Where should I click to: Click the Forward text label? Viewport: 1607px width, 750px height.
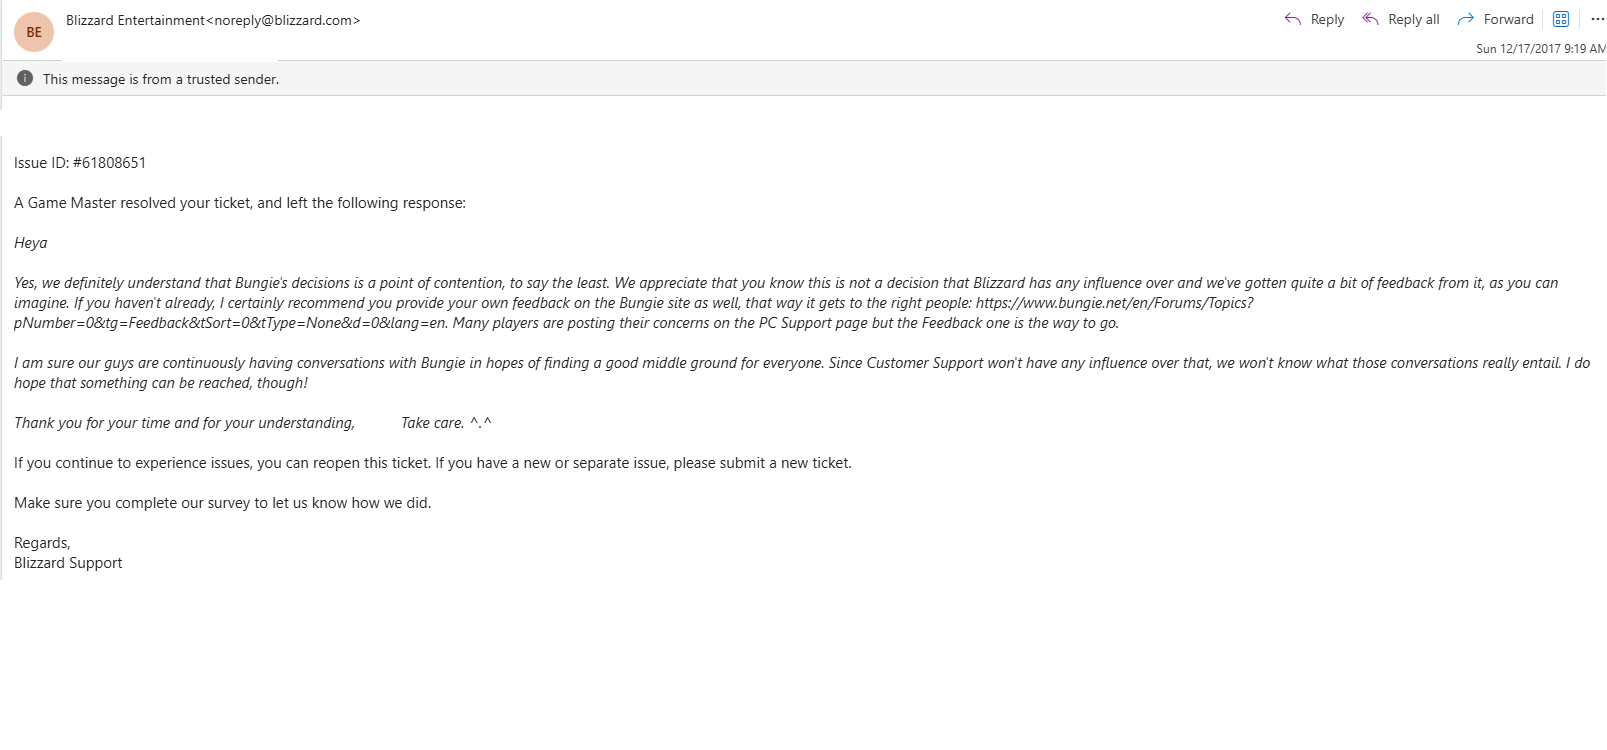point(1509,19)
